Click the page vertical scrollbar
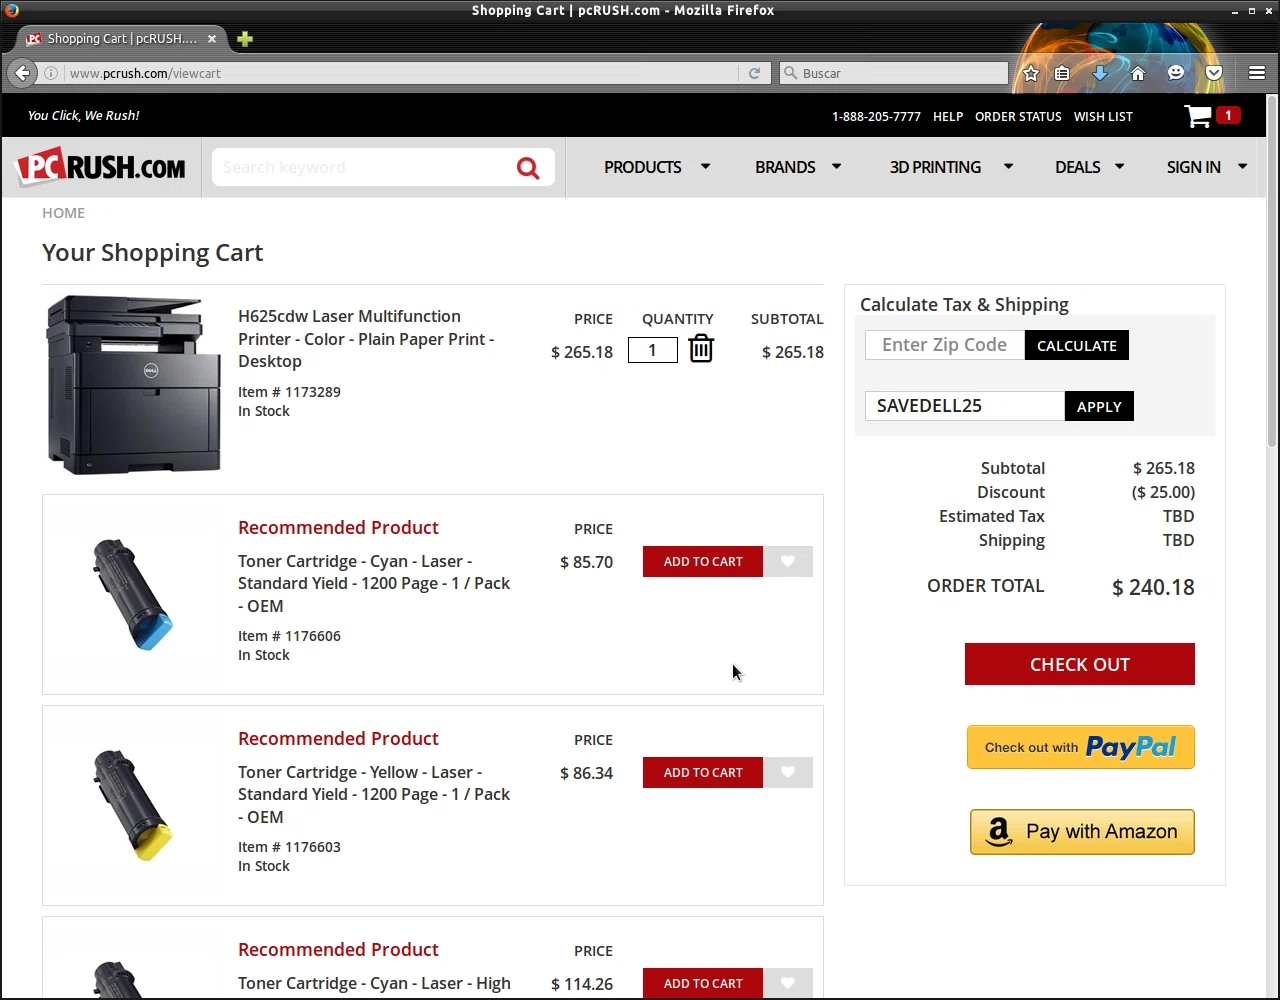 [1272, 270]
